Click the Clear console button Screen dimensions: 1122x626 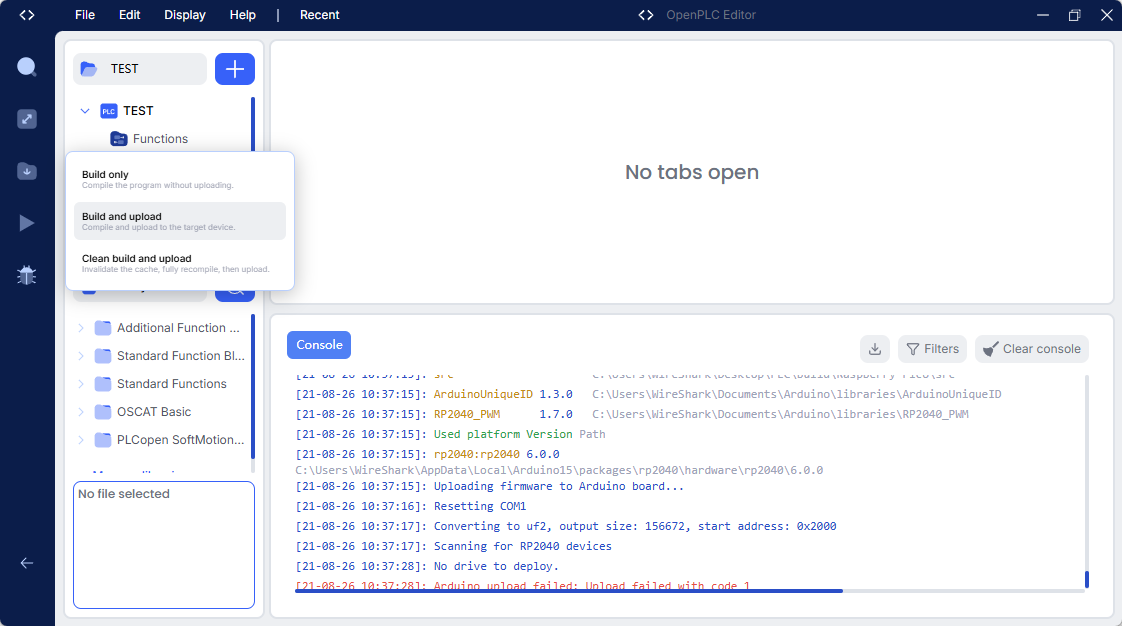click(1032, 349)
